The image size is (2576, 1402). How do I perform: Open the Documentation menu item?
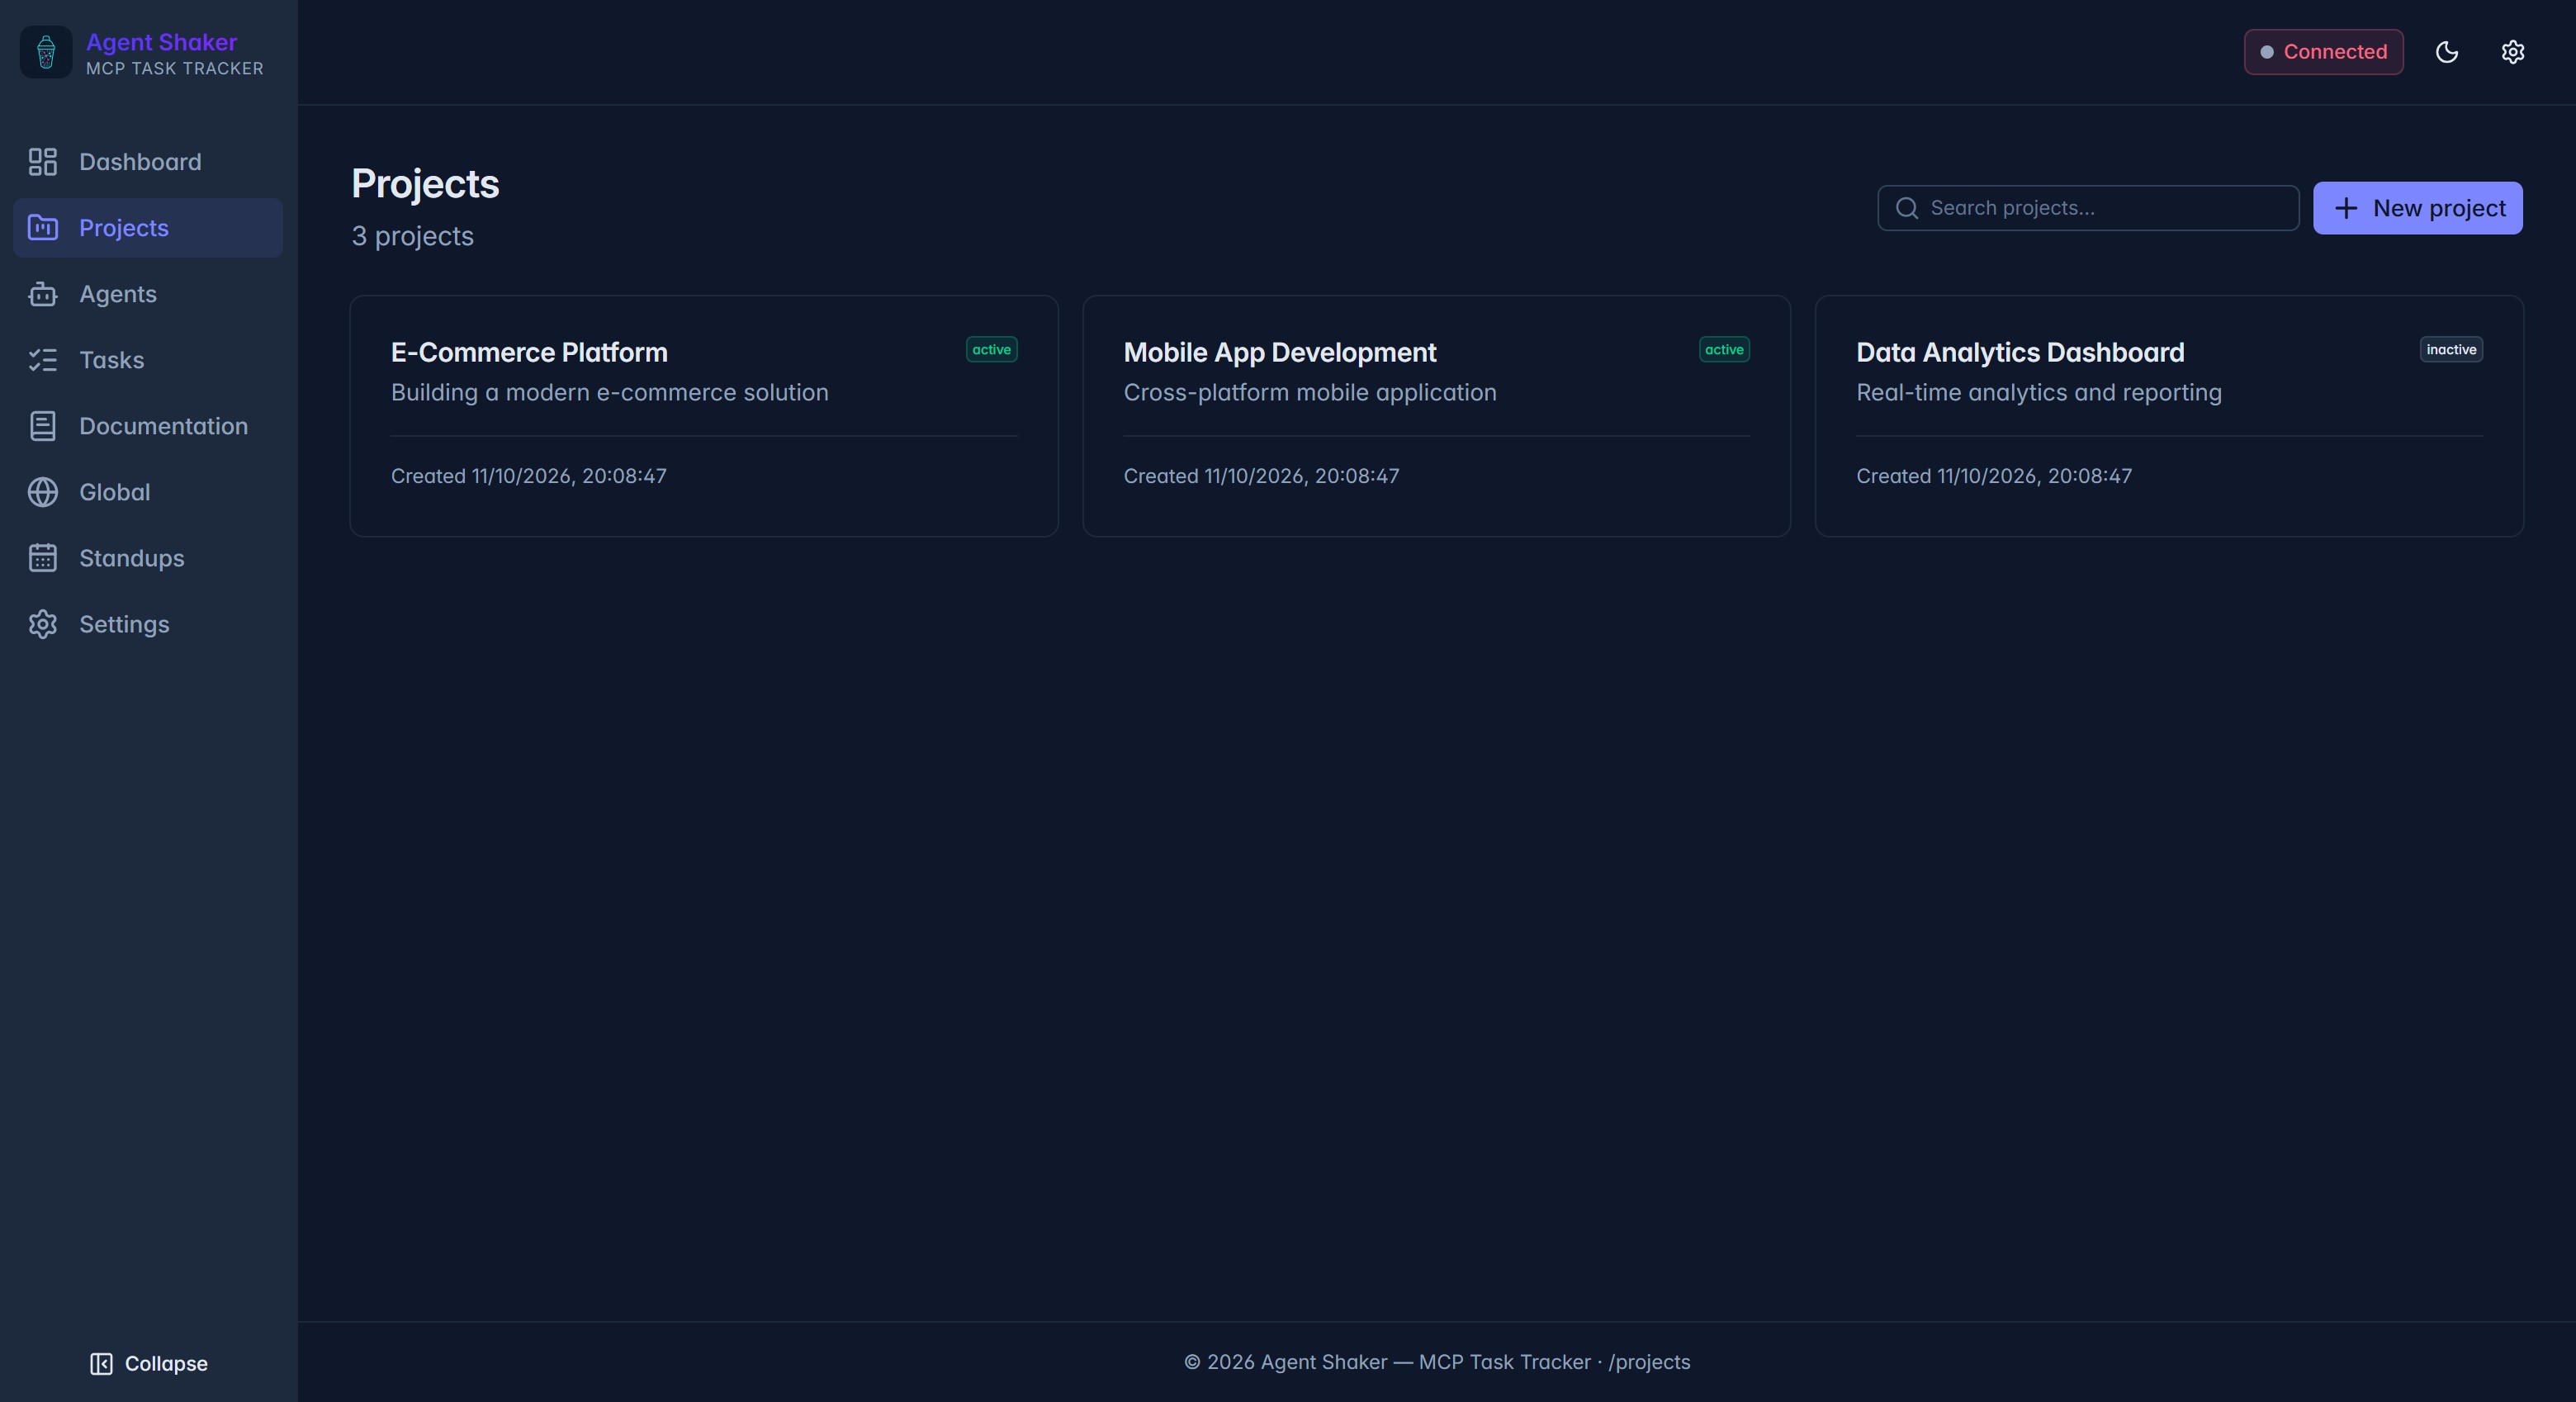pos(148,426)
